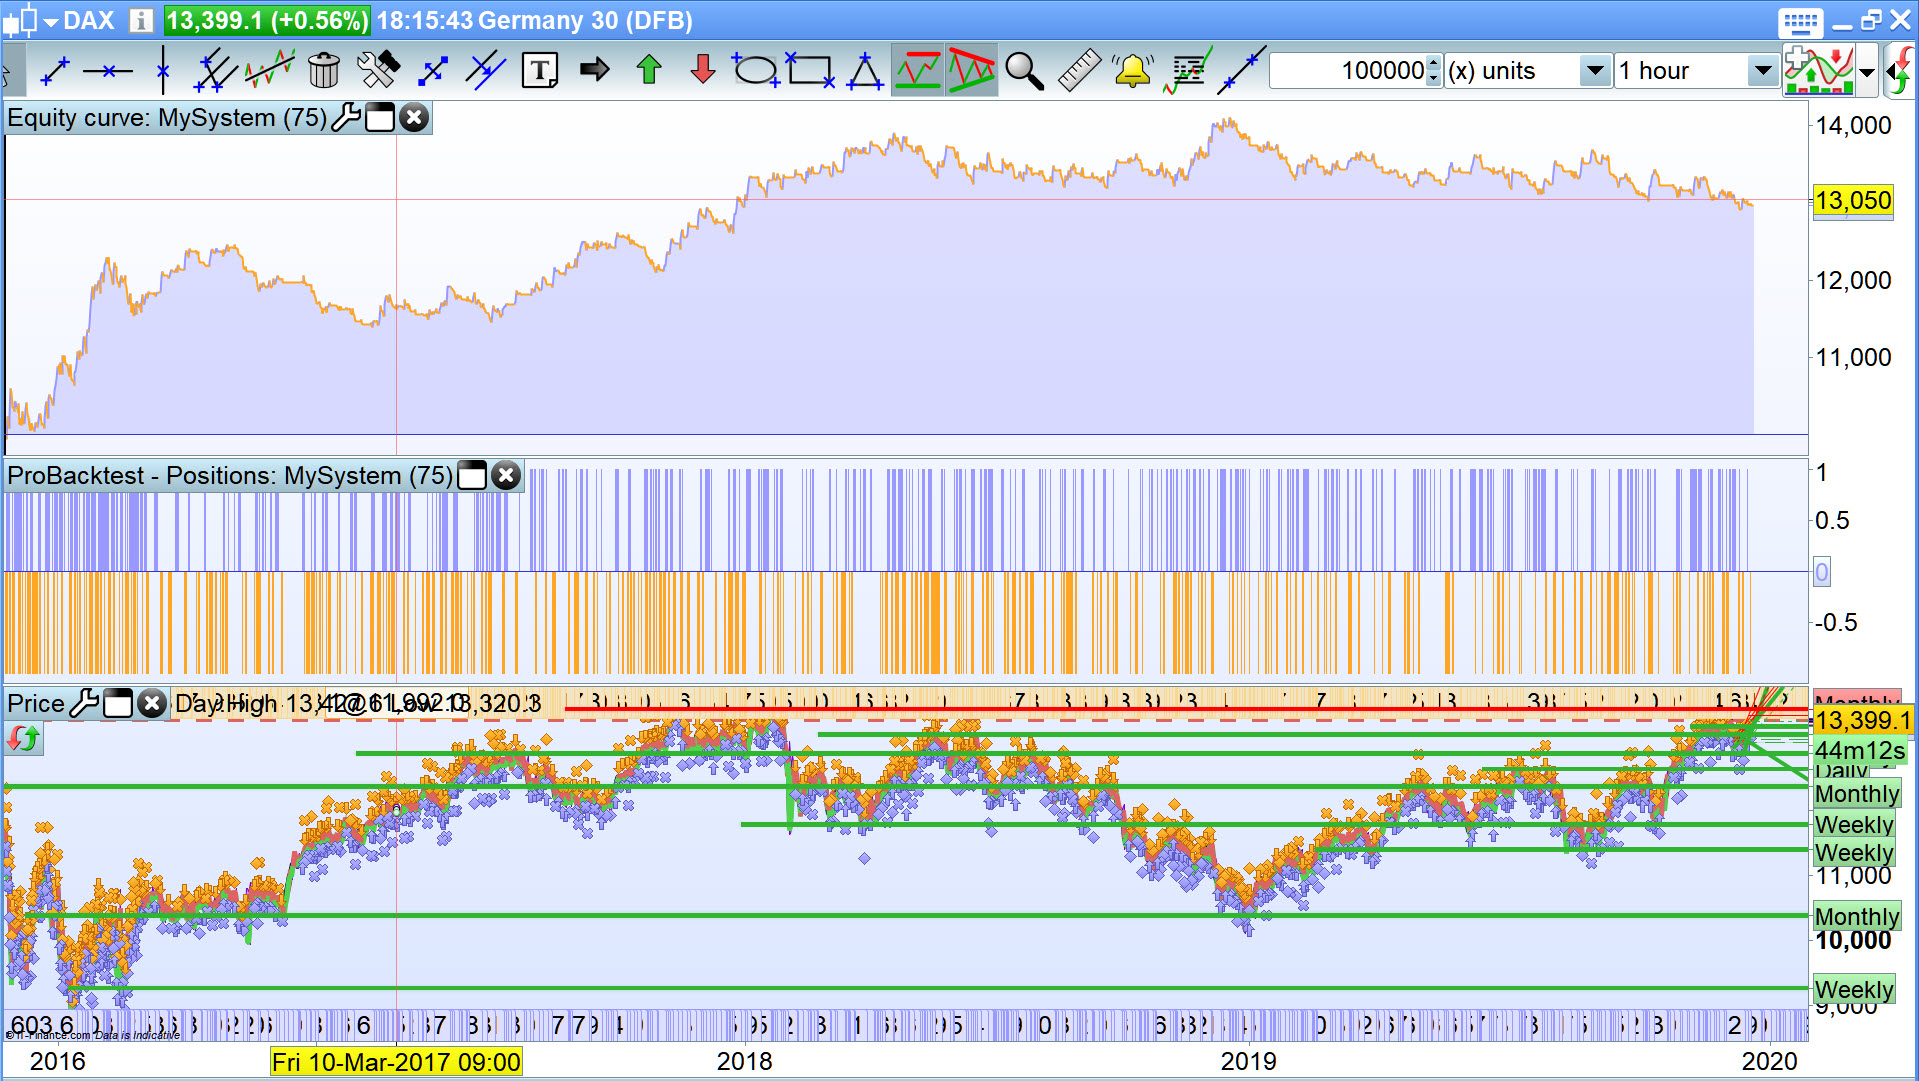Click the quantity field showing 100000
Image resolution: width=1919 pixels, height=1081 pixels.
(x=1348, y=71)
